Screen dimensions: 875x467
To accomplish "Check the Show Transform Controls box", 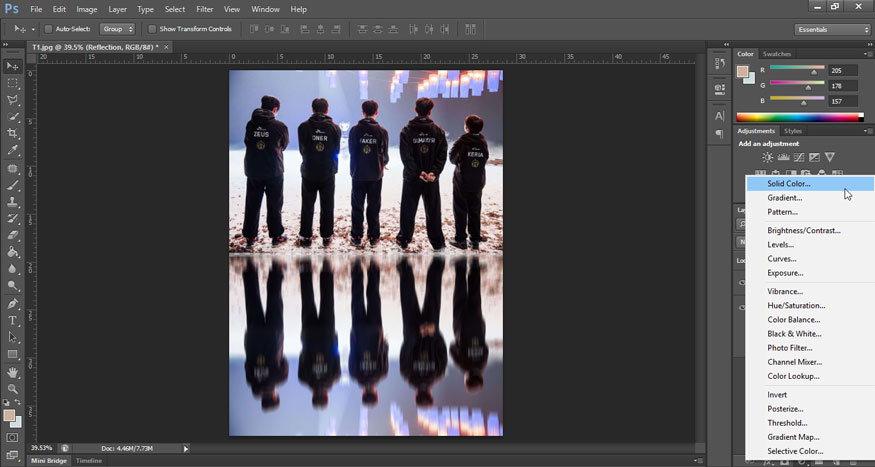I will pyautogui.click(x=152, y=29).
